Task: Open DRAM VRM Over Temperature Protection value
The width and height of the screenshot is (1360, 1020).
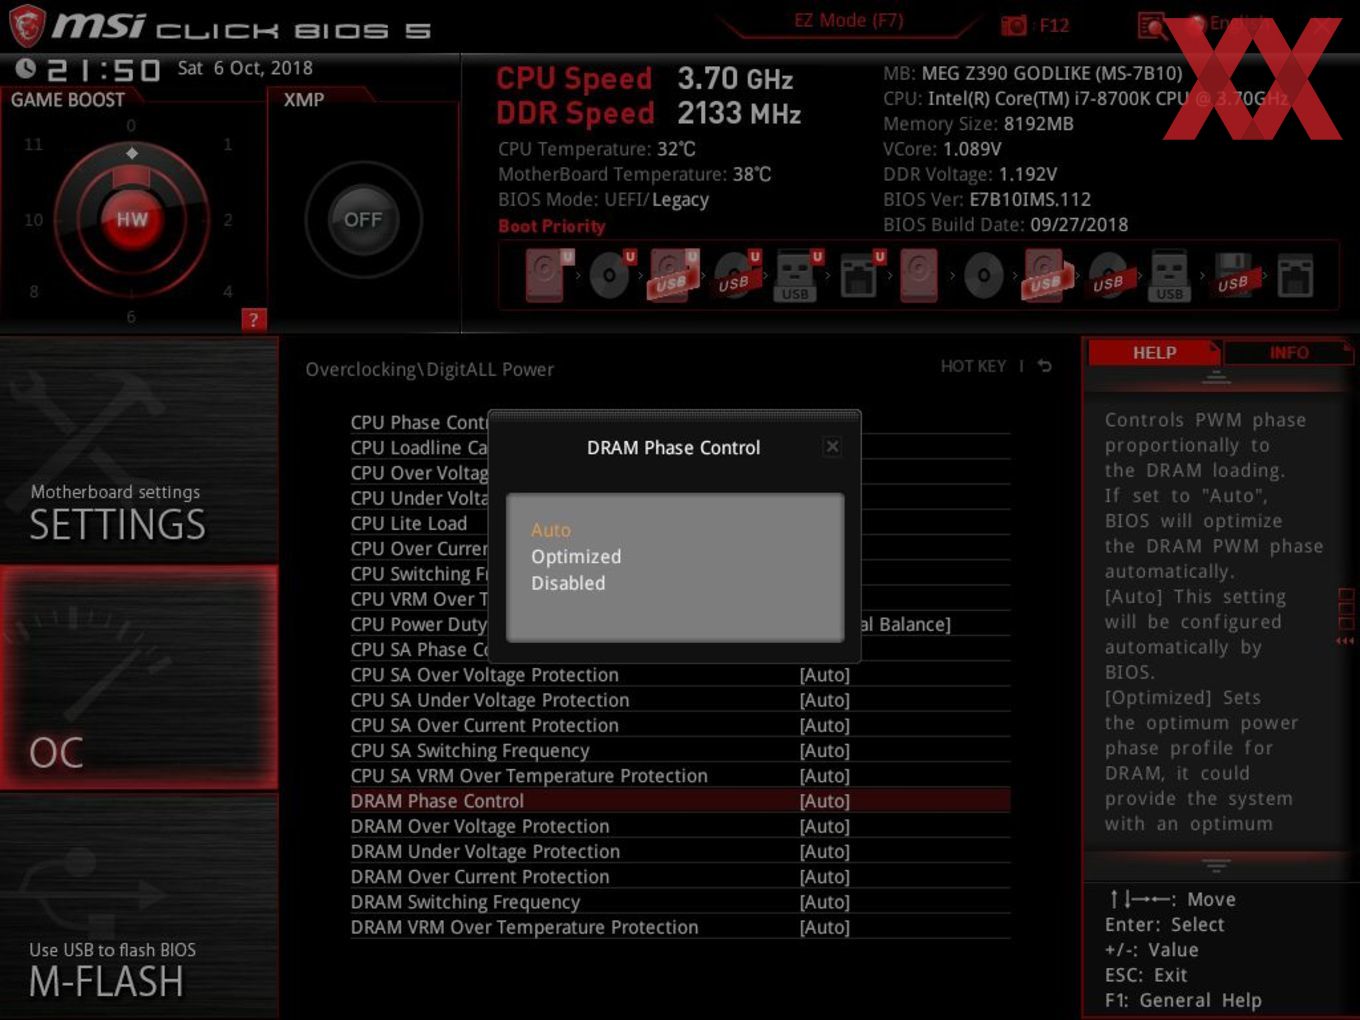Action: coord(825,927)
